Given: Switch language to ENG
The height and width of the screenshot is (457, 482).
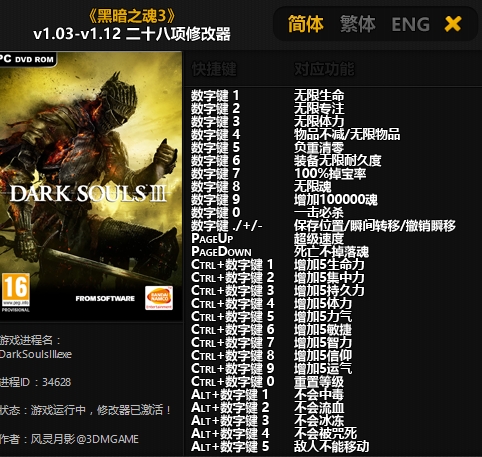Looking at the screenshot, I should pyautogui.click(x=410, y=24).
